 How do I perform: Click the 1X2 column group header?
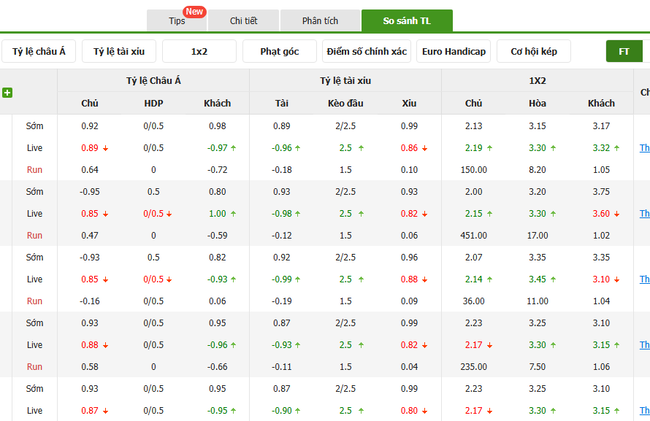[x=537, y=80]
